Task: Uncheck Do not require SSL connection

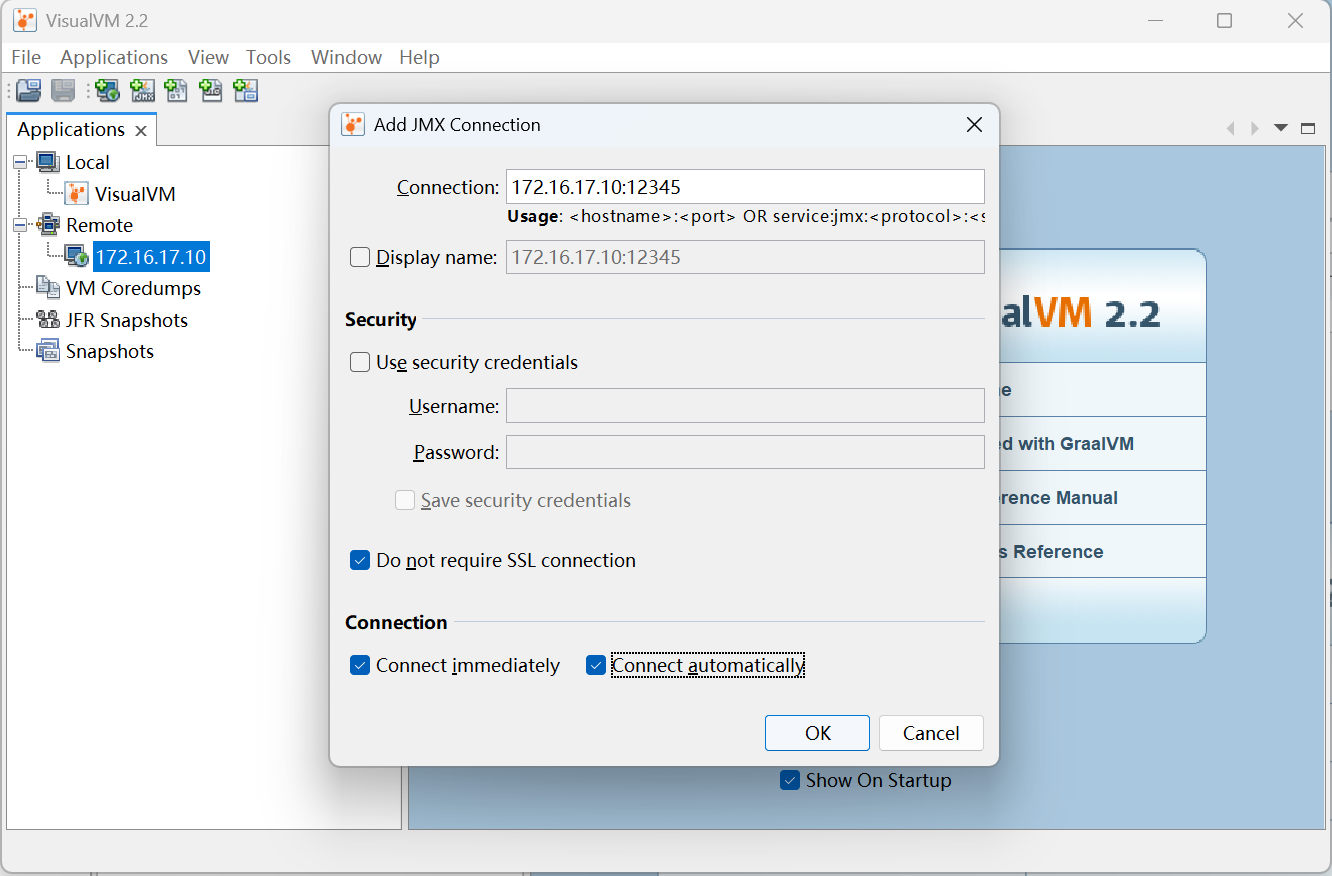Action: 360,560
